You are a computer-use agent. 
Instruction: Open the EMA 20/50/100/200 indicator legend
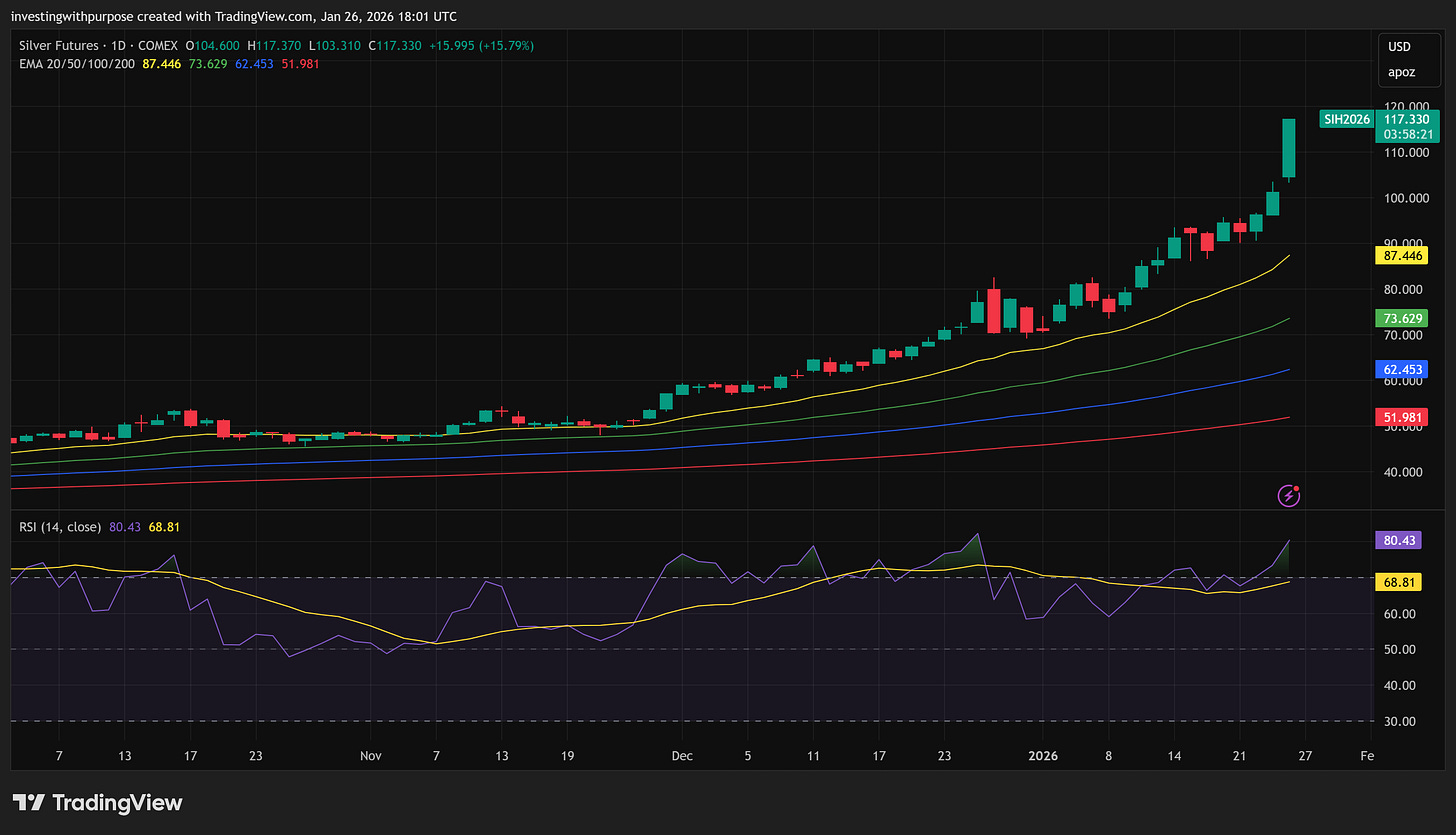(76, 64)
